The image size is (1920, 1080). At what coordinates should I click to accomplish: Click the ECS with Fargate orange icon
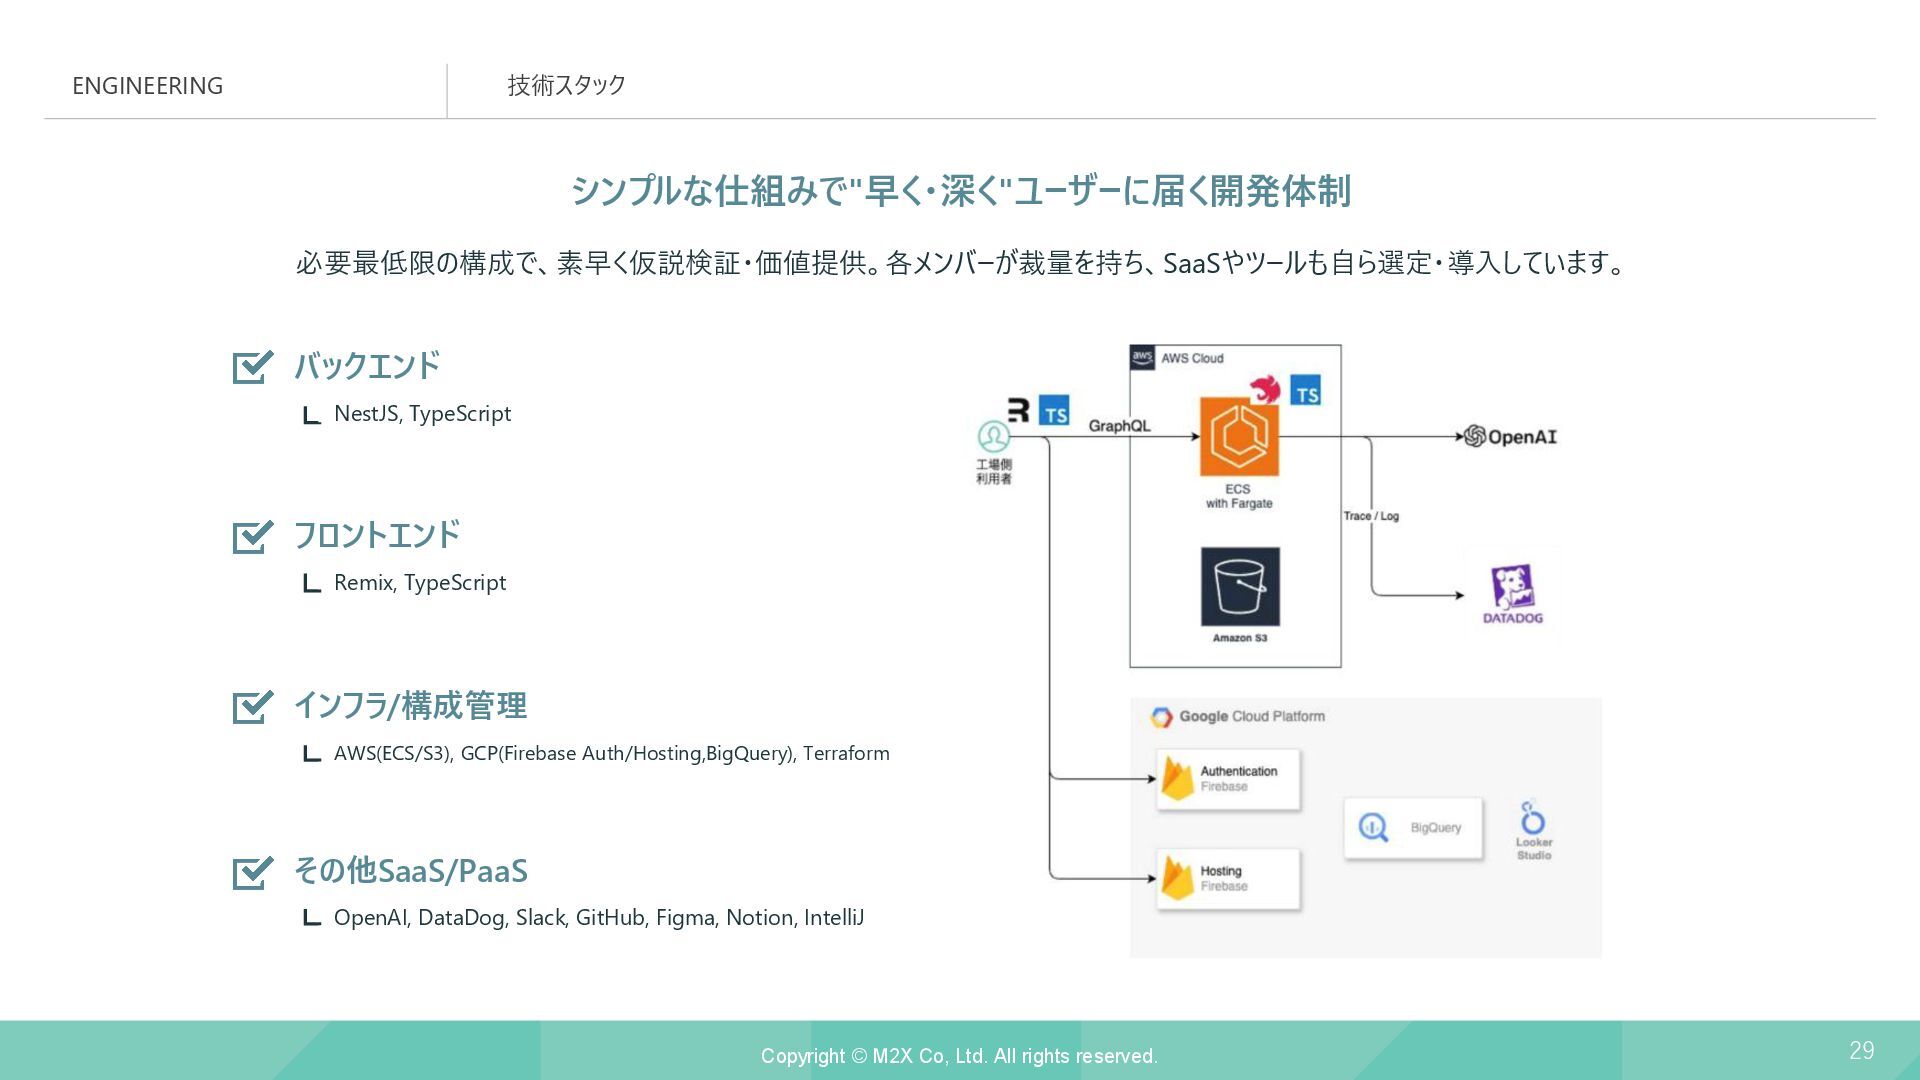1239,437
